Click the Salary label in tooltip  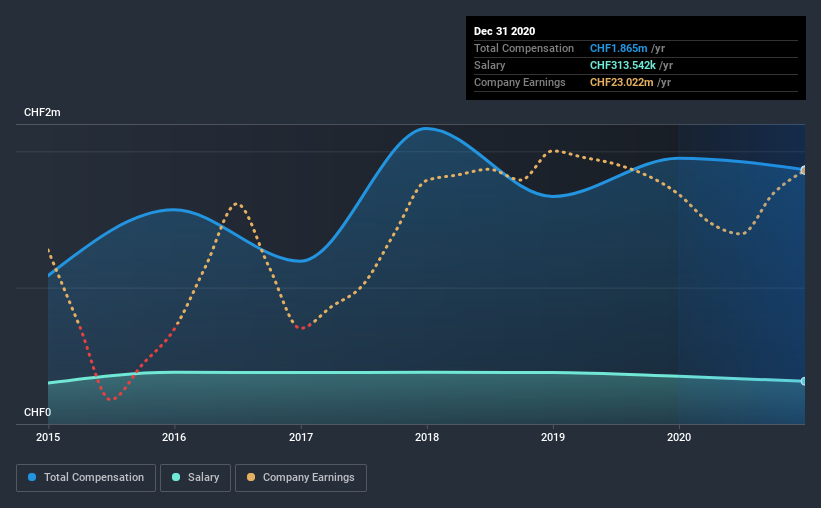pos(490,65)
